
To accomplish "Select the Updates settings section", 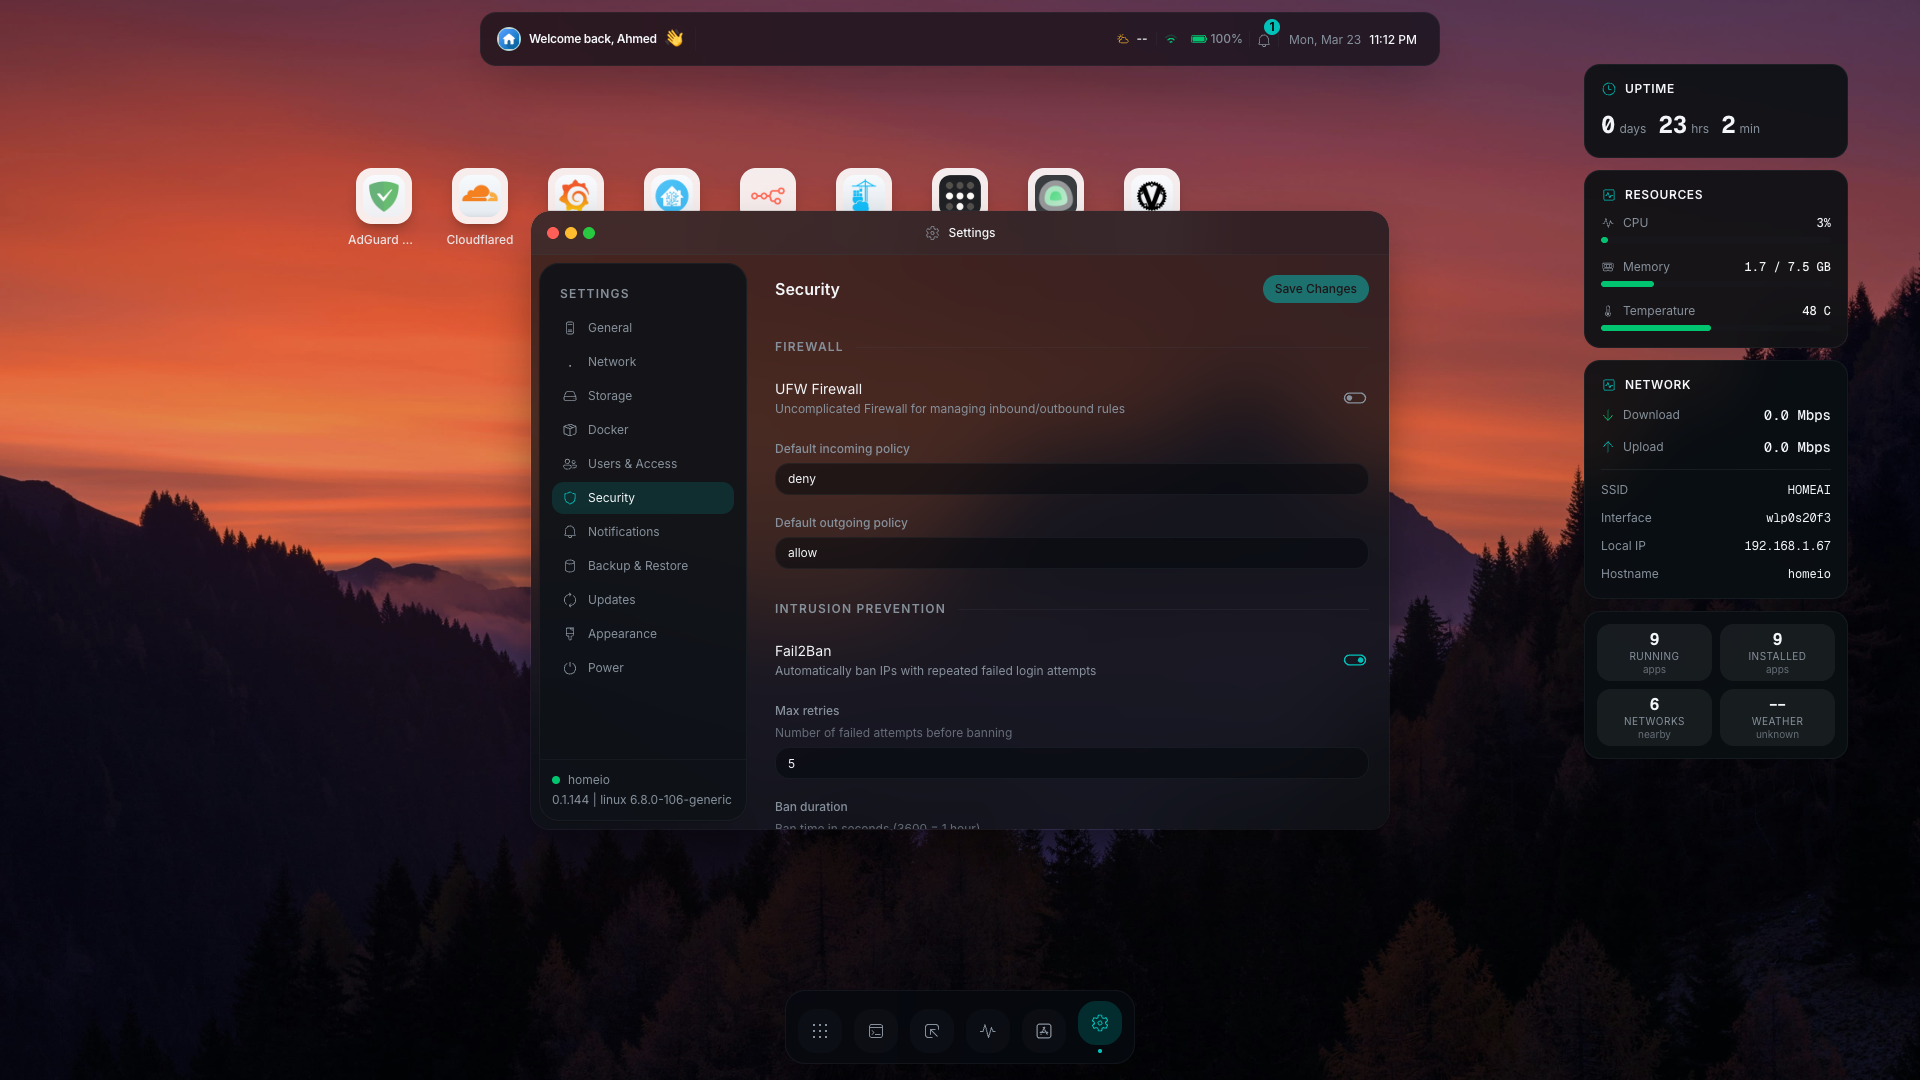I will tap(611, 599).
